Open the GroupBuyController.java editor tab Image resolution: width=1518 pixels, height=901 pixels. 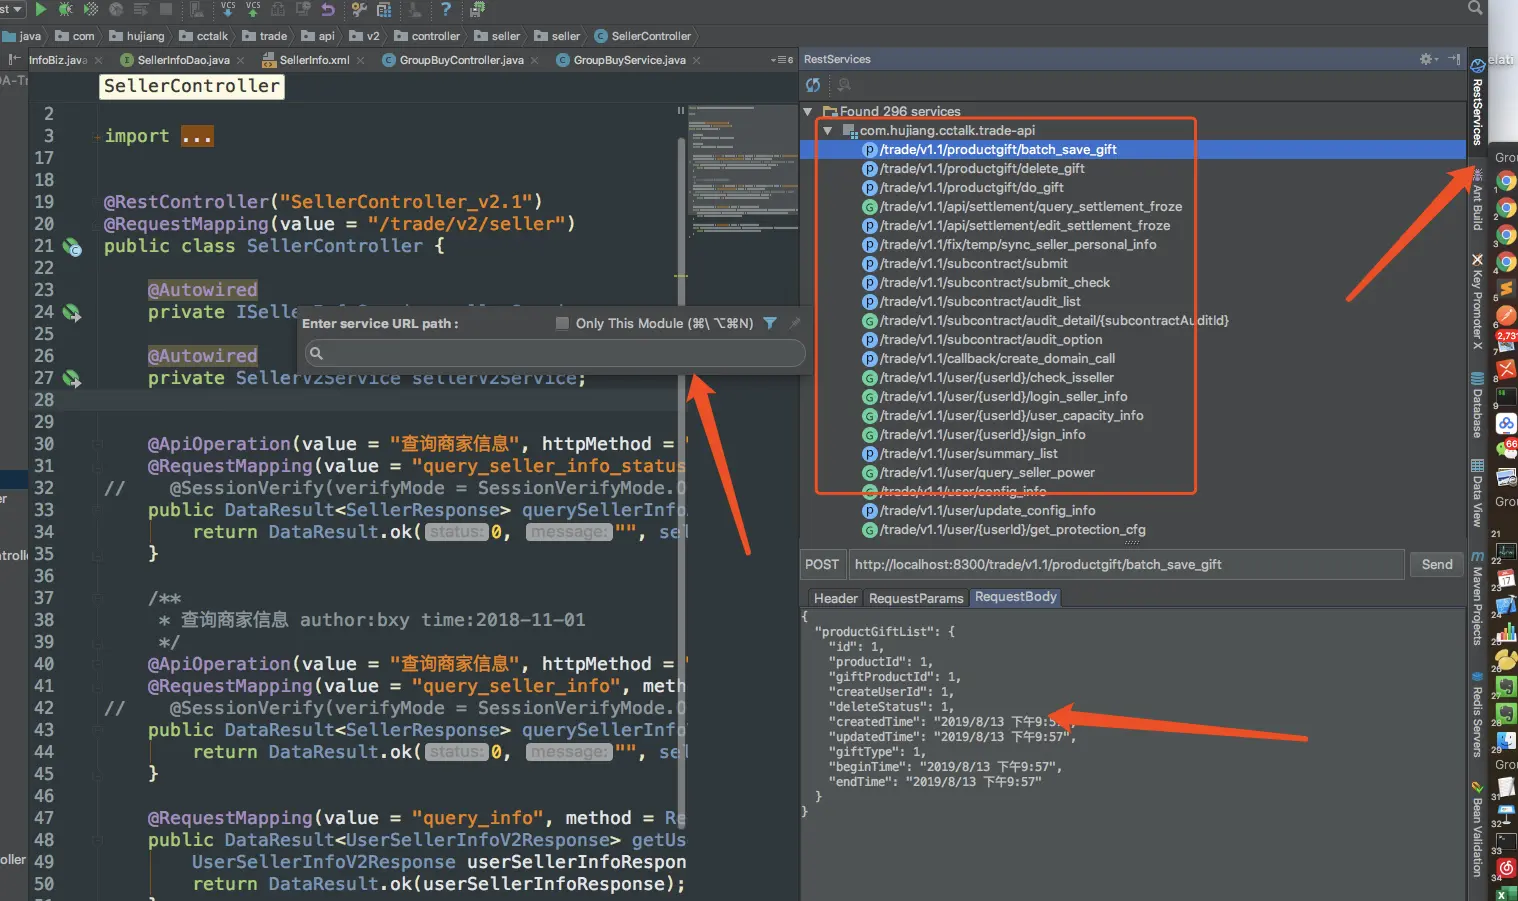[x=461, y=60]
